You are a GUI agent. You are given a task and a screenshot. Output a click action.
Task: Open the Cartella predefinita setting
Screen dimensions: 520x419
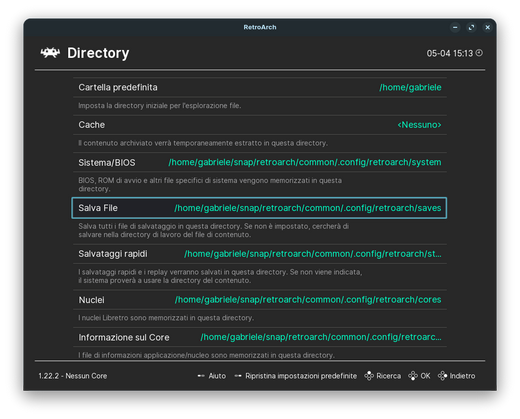260,87
